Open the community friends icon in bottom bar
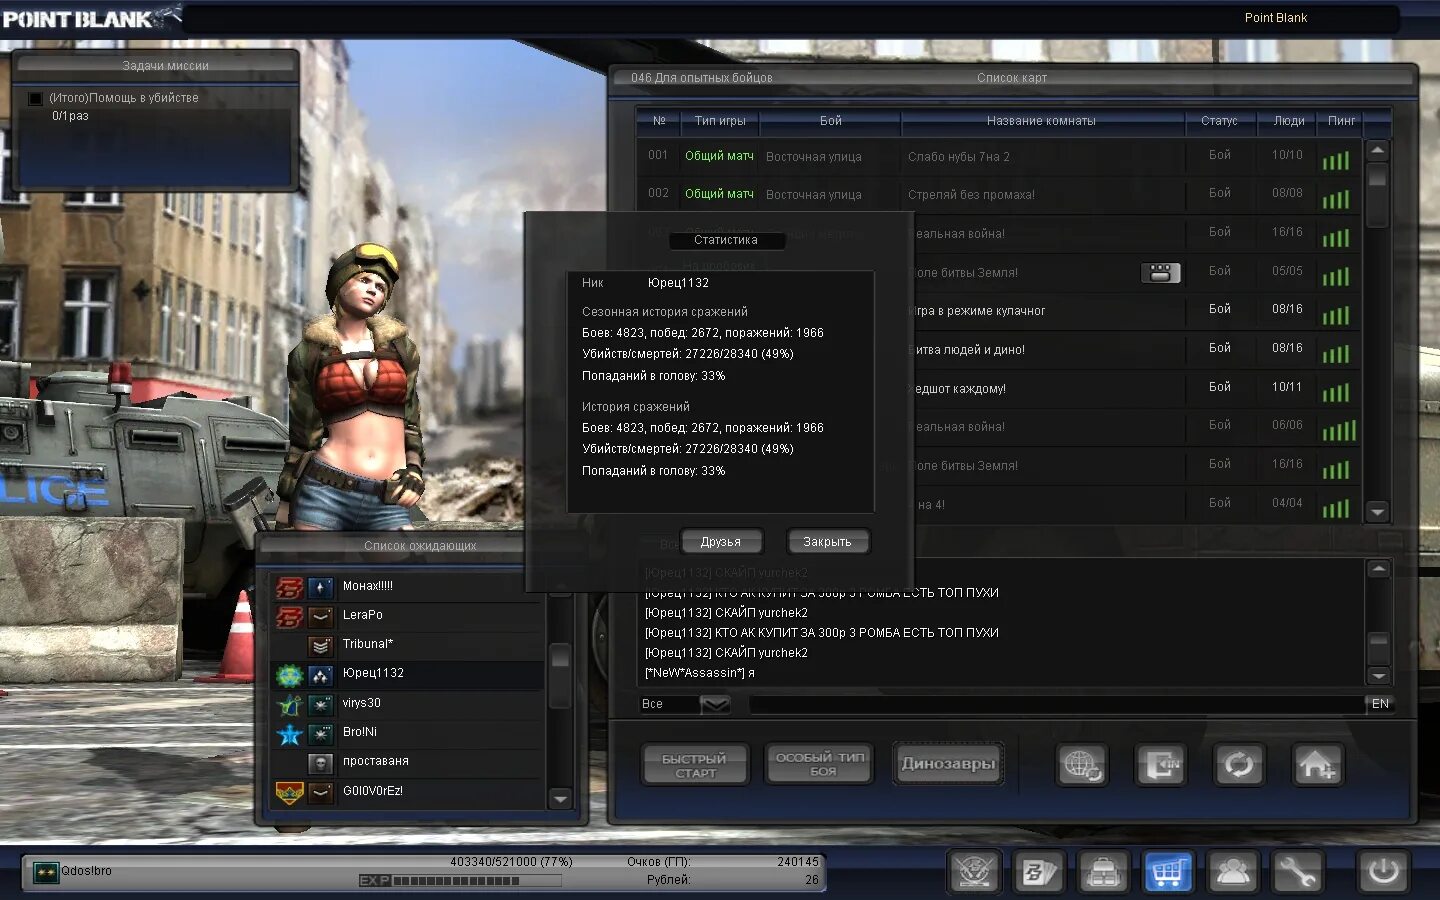 [x=1233, y=873]
